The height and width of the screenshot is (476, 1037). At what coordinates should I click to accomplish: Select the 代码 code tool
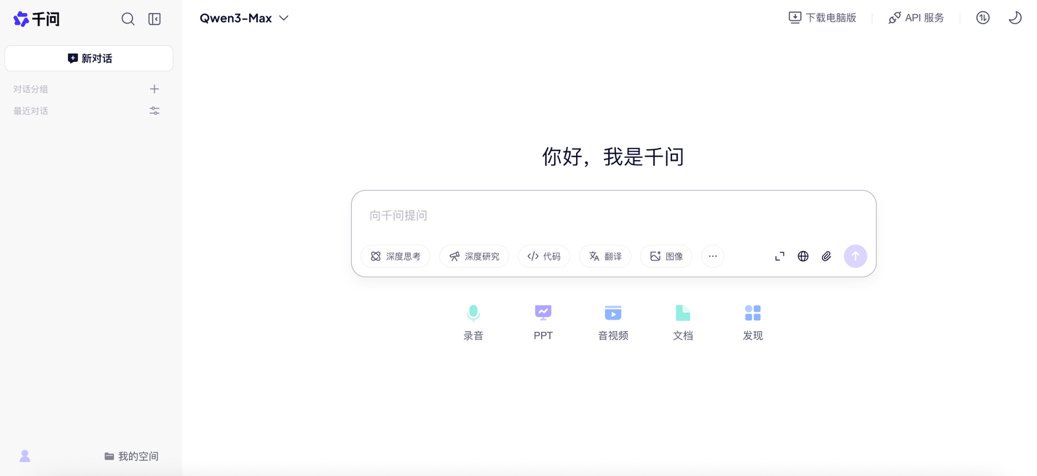coord(544,257)
